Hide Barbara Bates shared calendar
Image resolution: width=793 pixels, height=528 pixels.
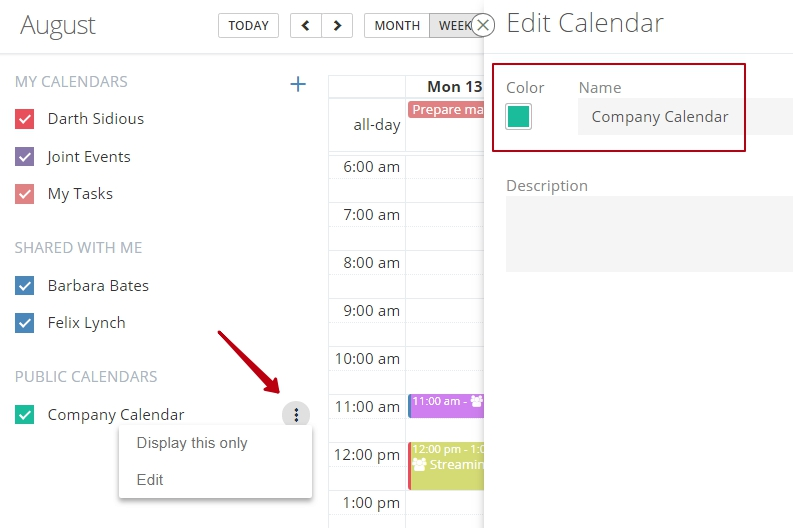pyautogui.click(x=24, y=286)
